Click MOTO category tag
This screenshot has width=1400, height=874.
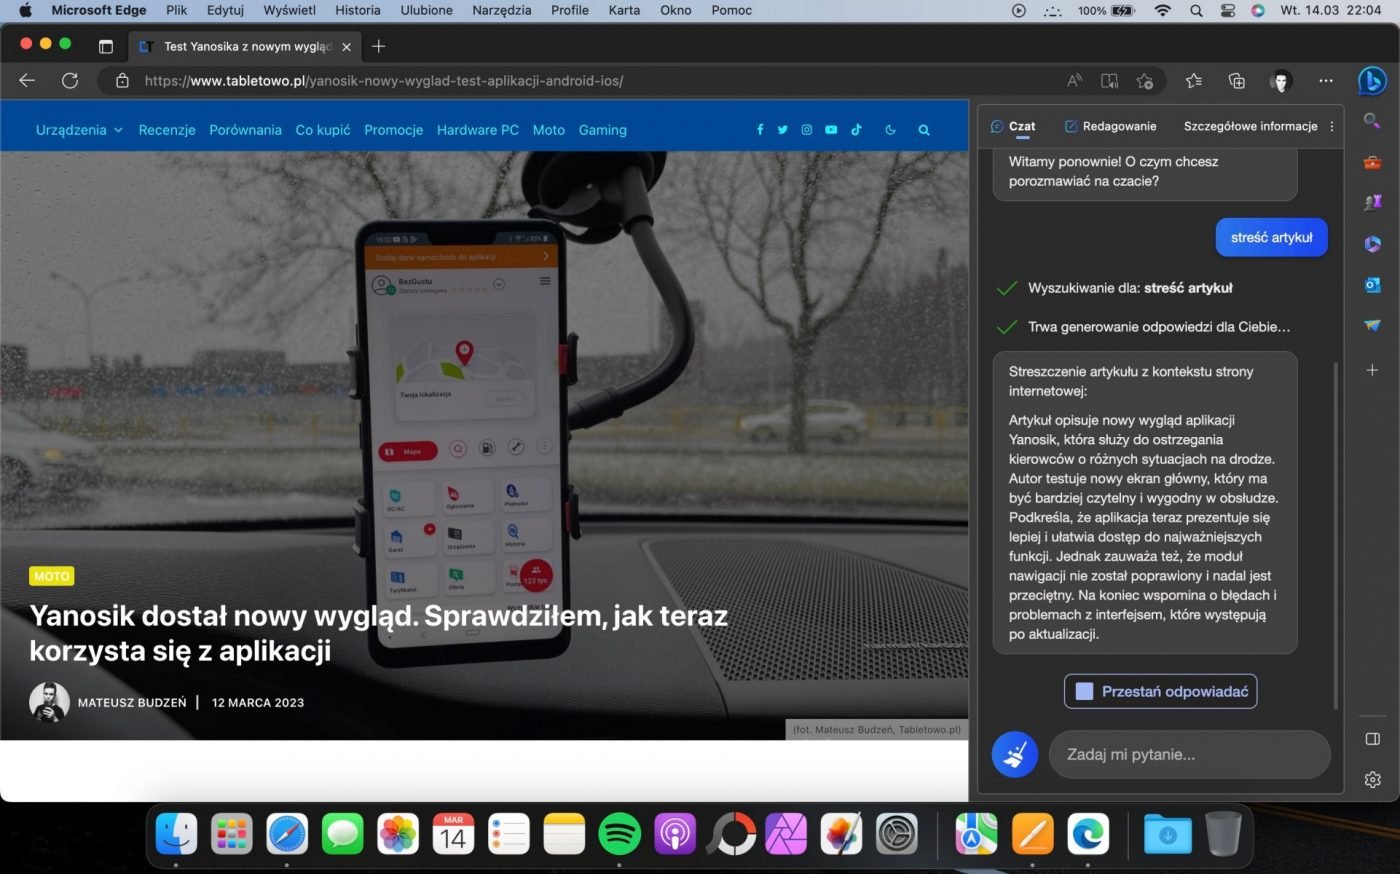pos(52,576)
